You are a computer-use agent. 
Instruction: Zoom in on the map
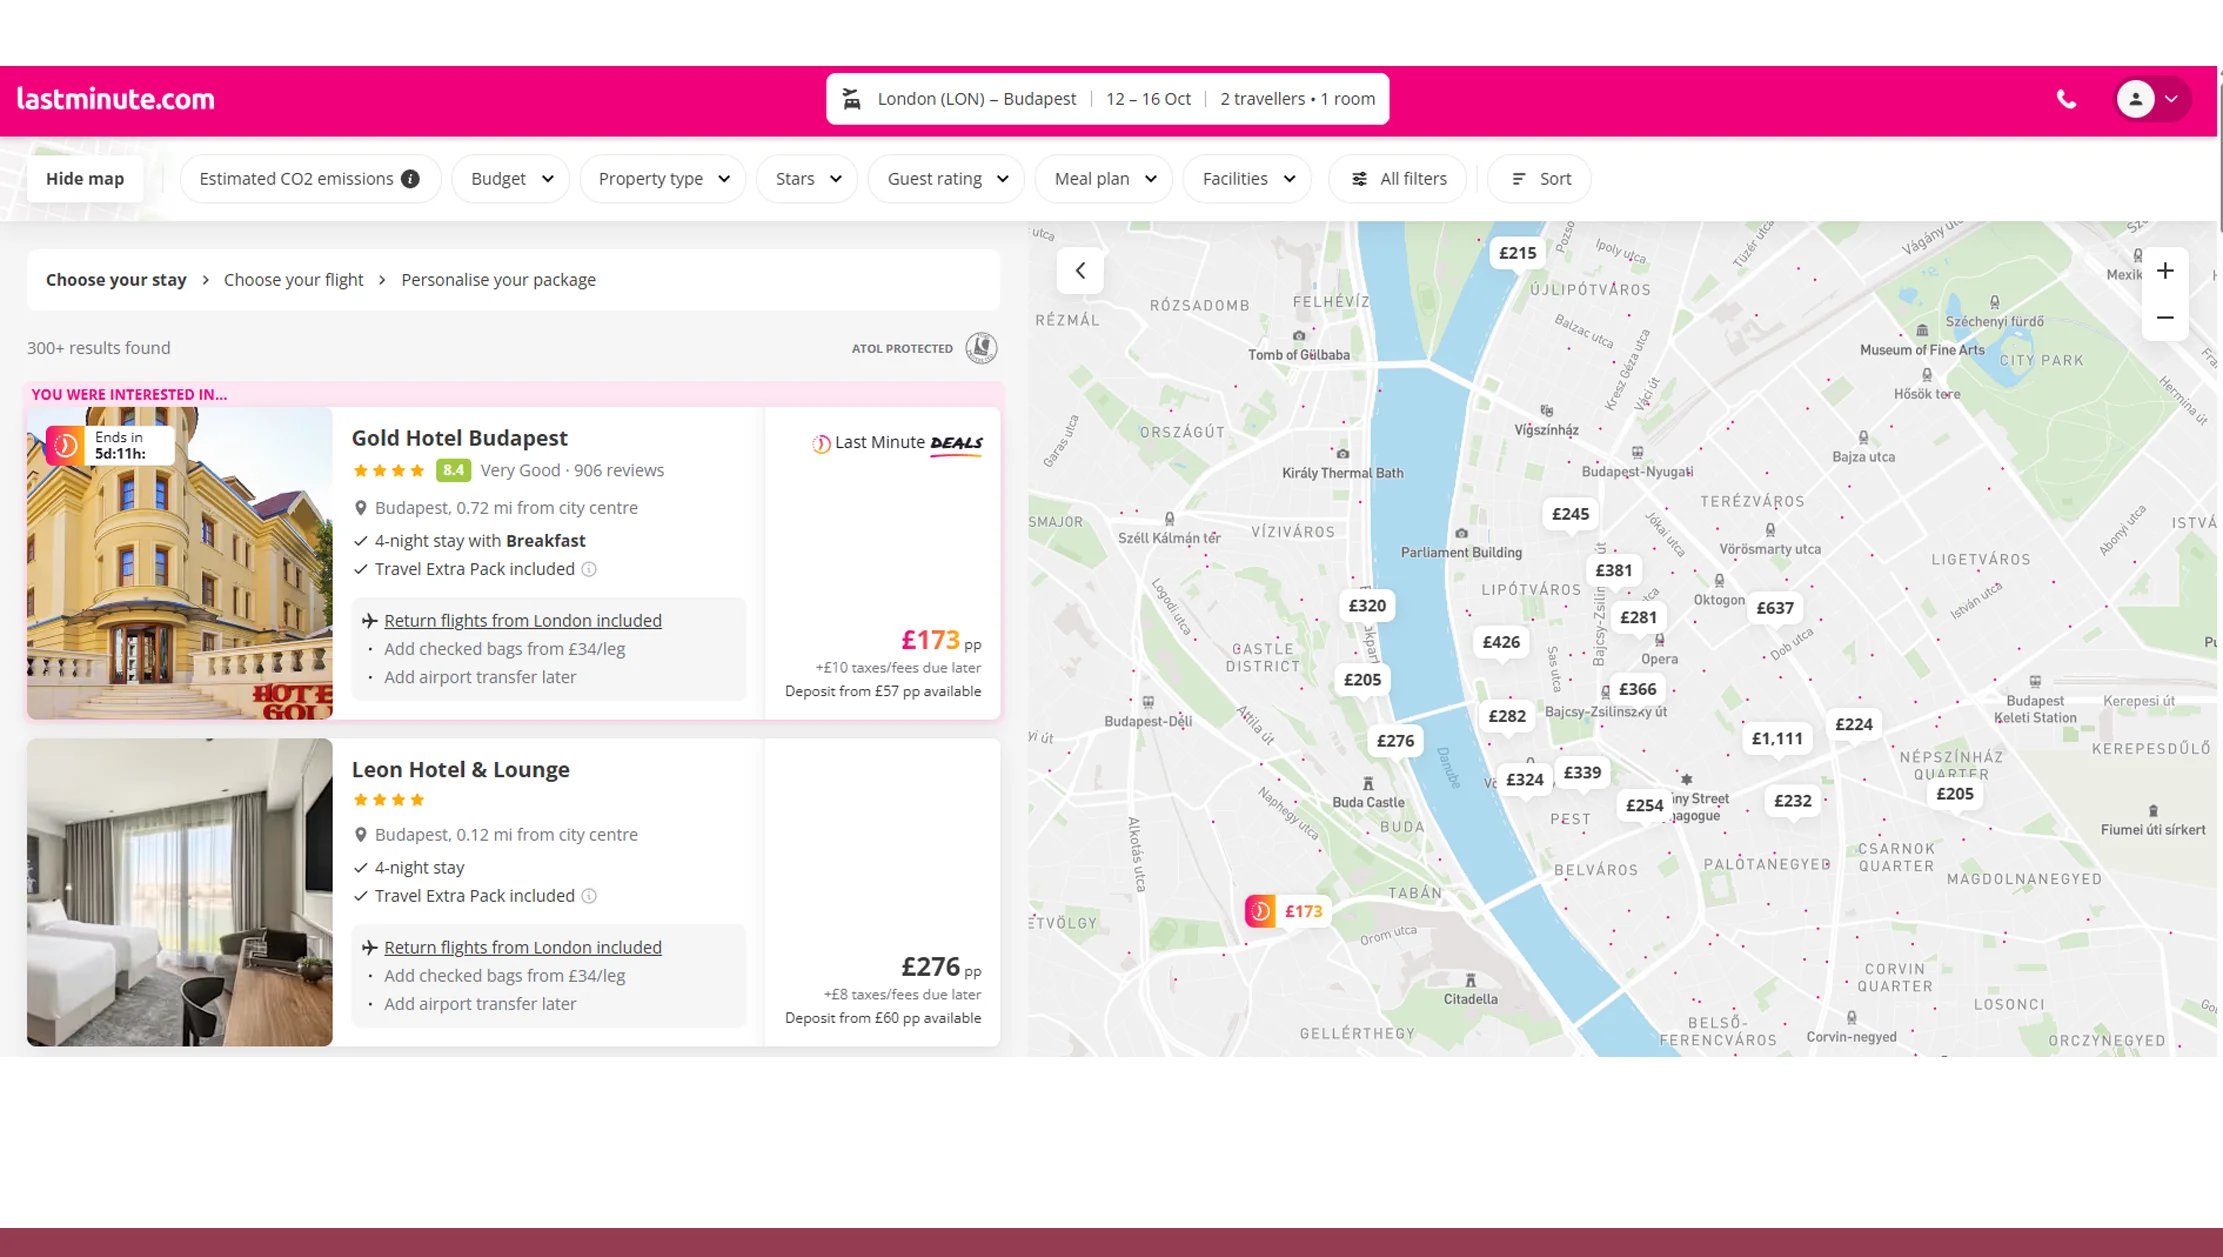[x=2164, y=270]
